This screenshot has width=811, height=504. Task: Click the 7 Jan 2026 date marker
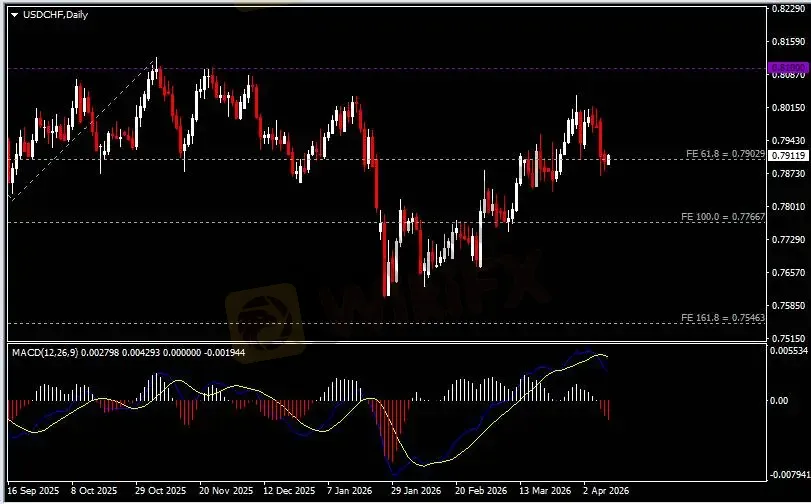pyautogui.click(x=350, y=492)
